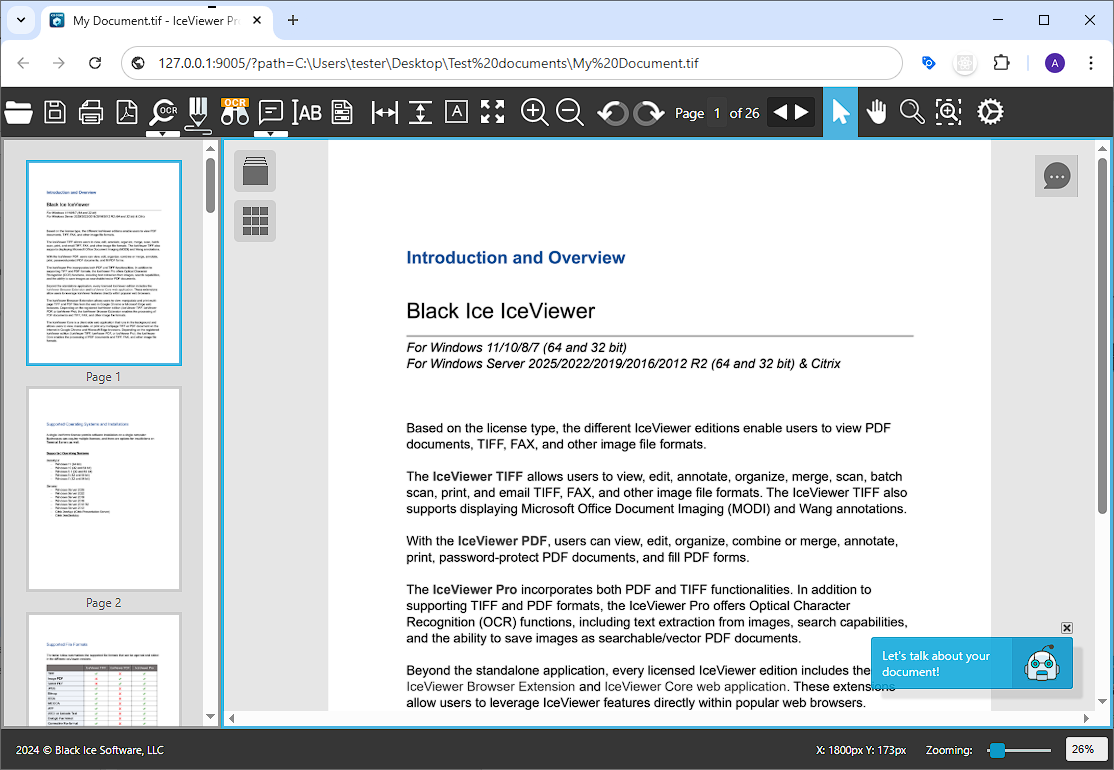Select the magnifier glass tool
Screen dimensions: 1114x770
[912, 112]
